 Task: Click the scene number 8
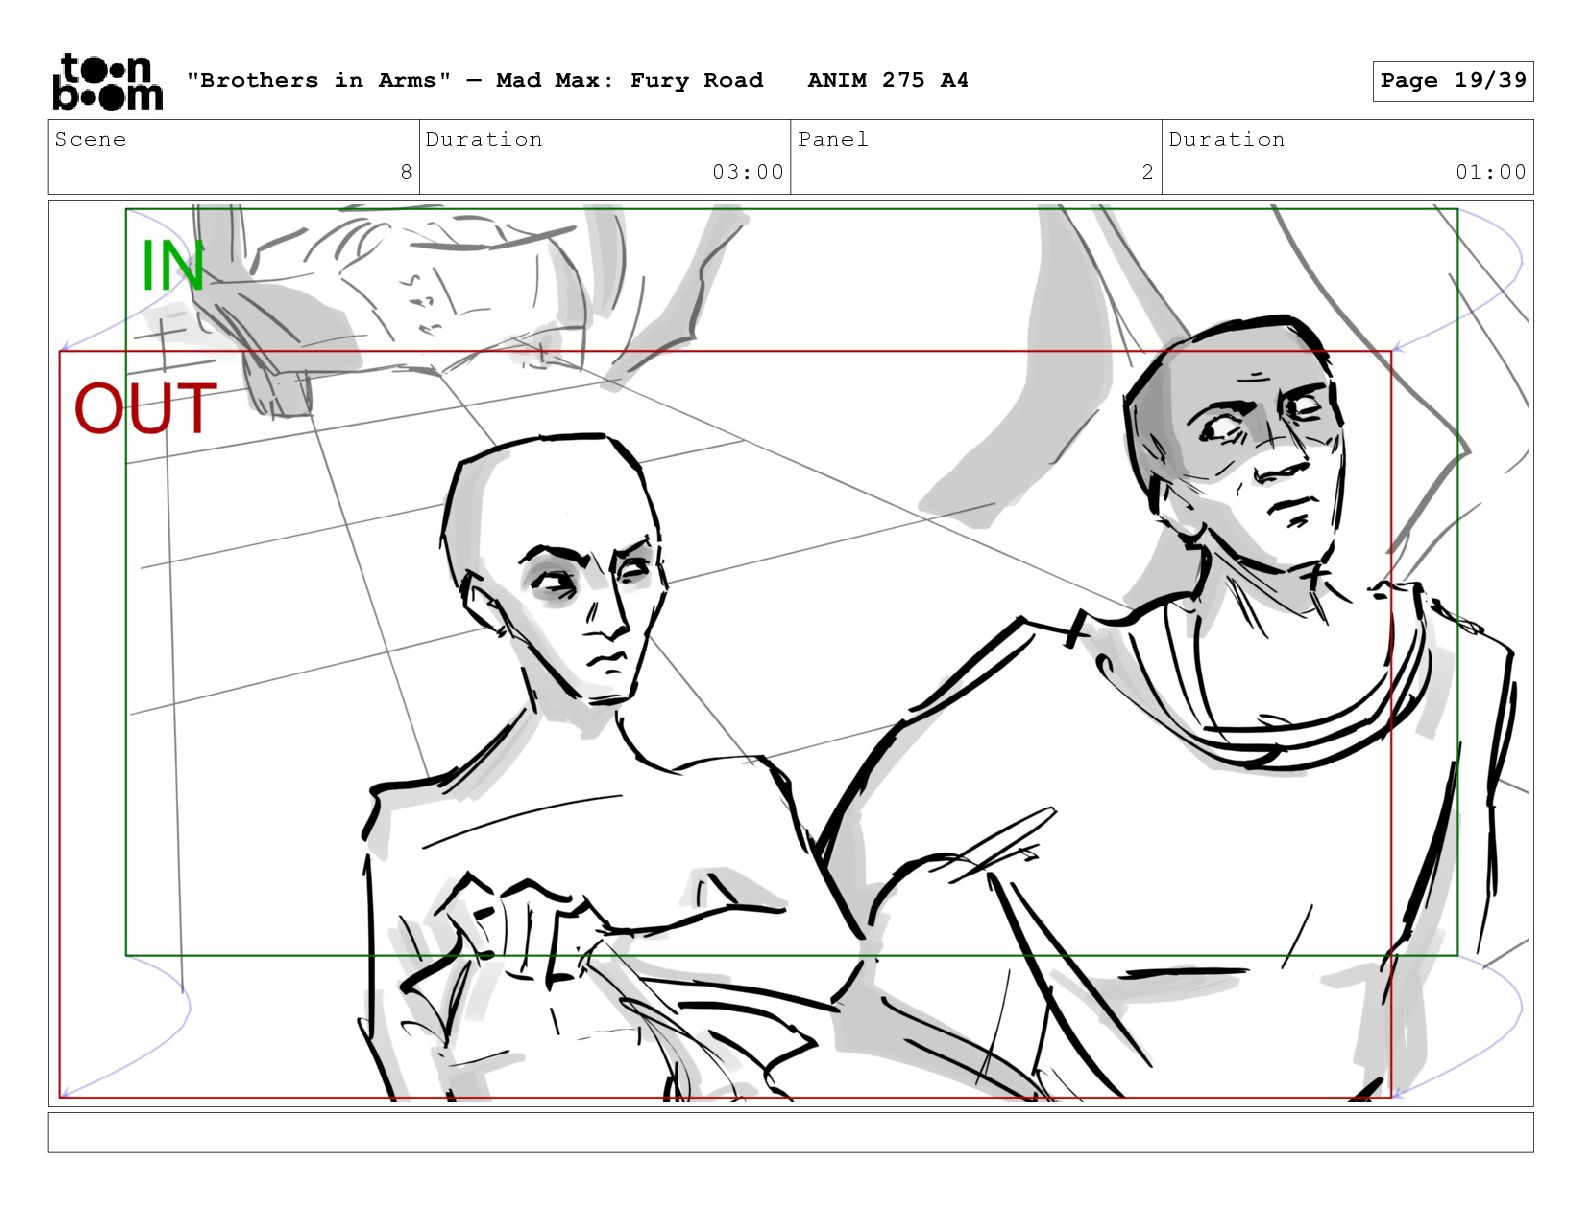pos(406,172)
